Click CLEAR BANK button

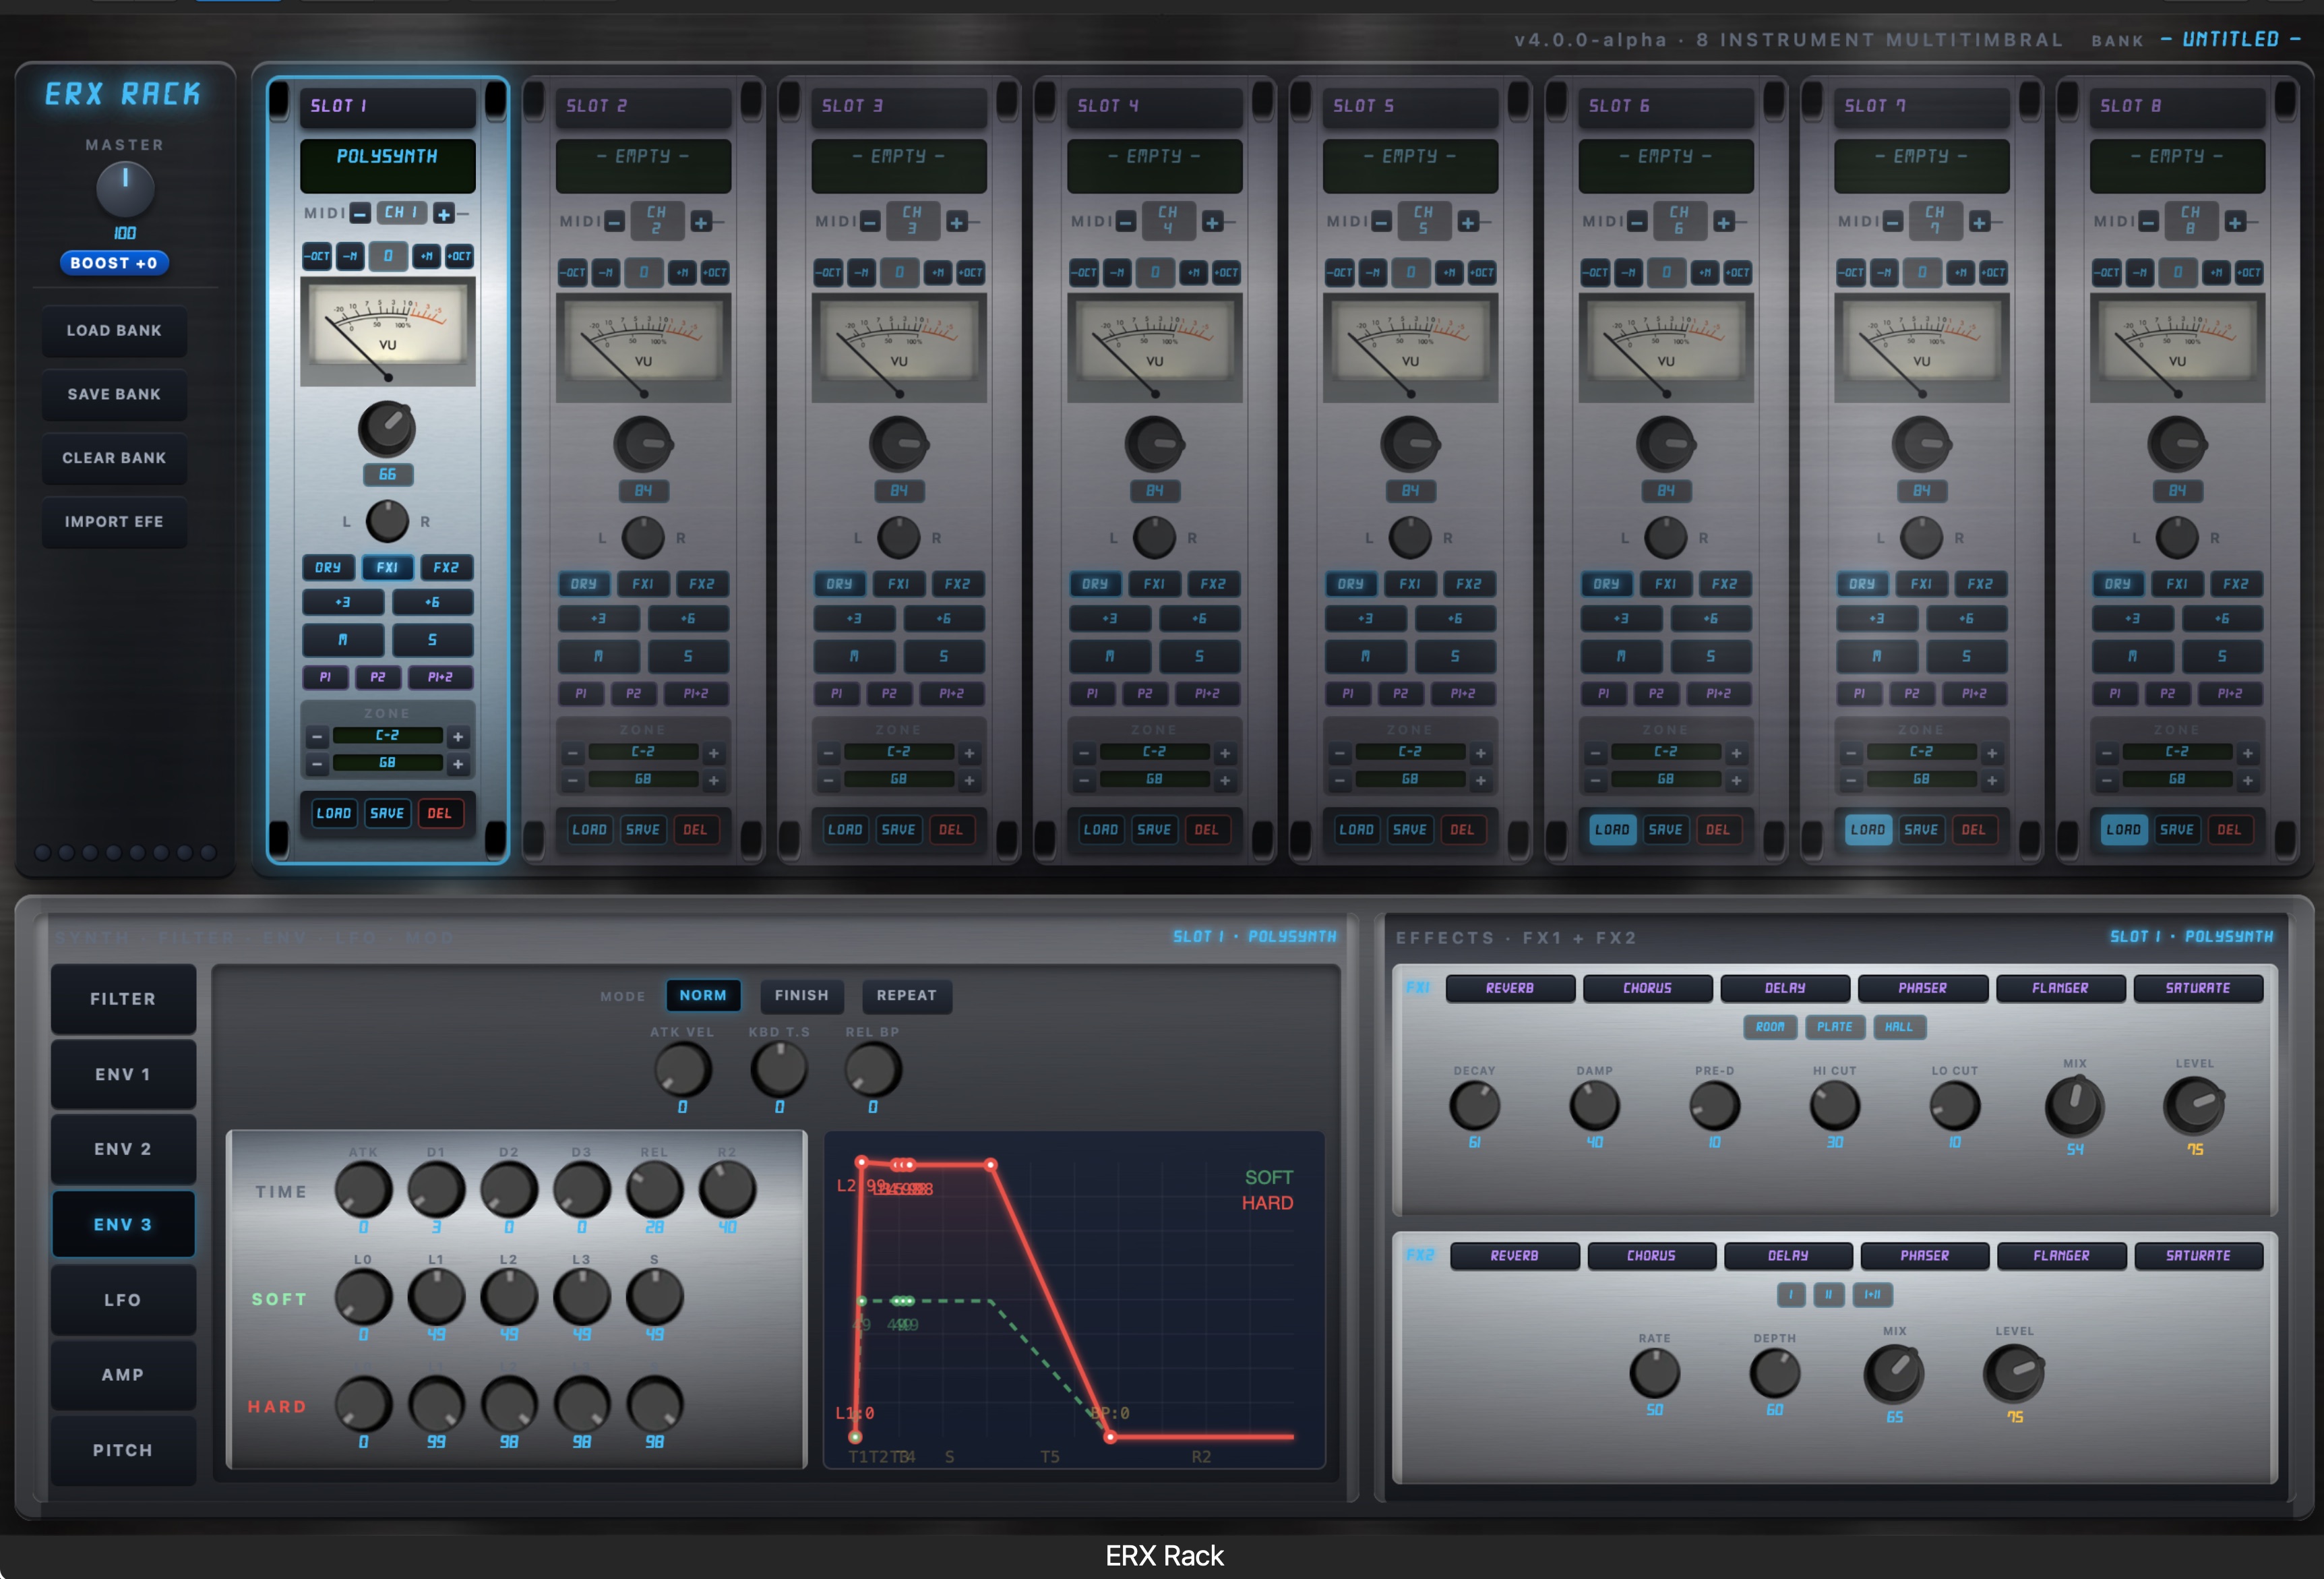pos(114,458)
